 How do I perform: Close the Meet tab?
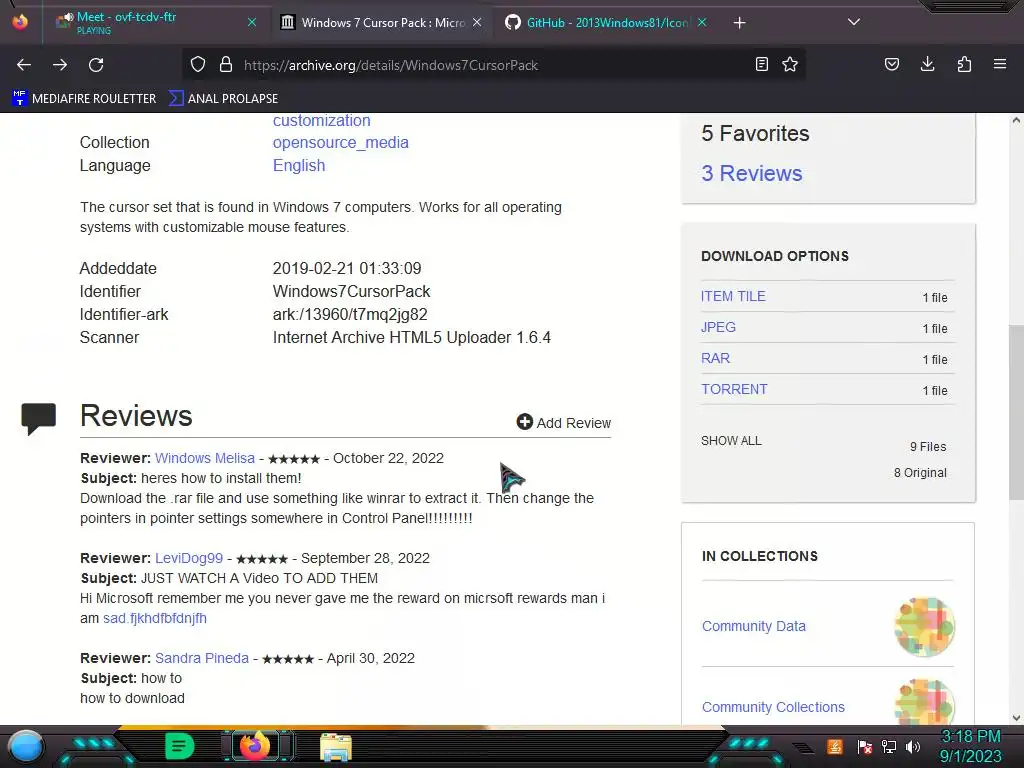[x=252, y=22]
